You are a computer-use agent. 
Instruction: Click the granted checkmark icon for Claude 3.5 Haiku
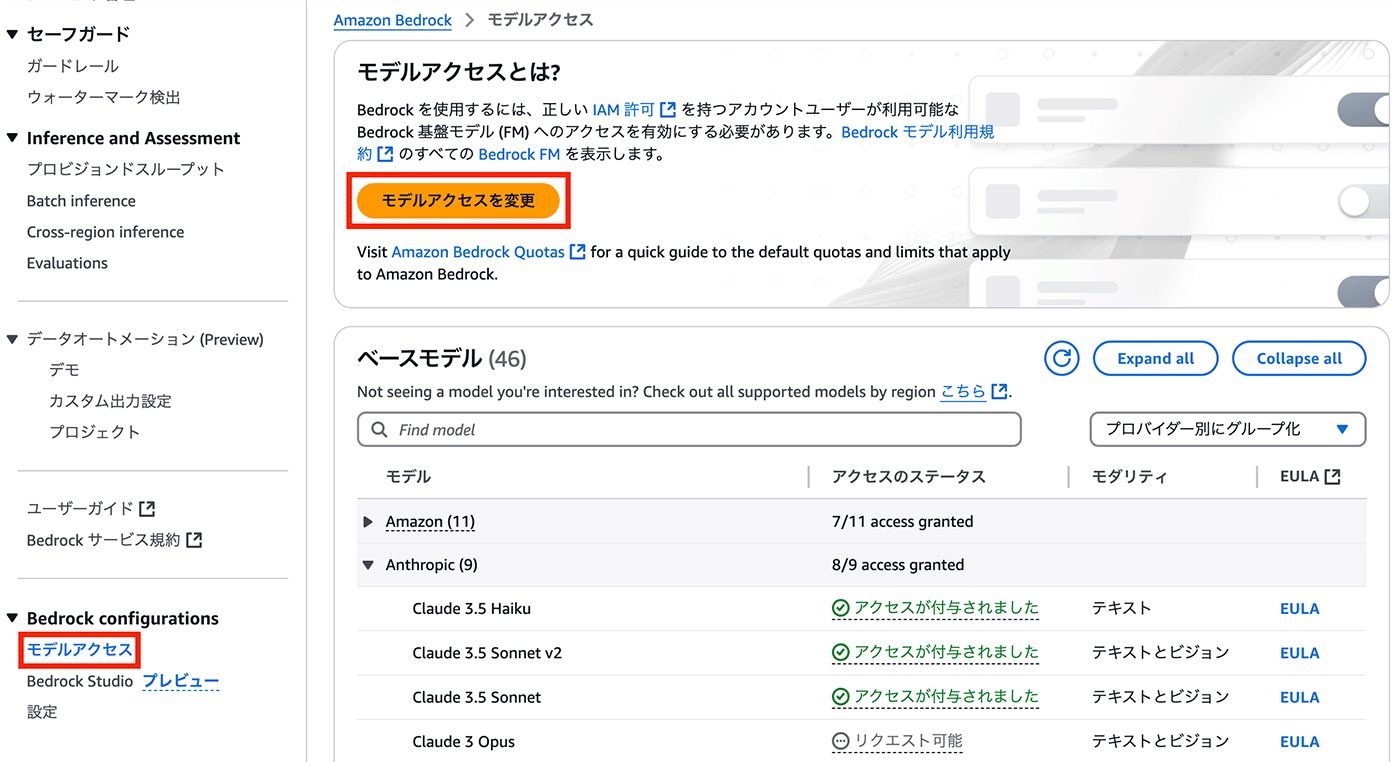point(840,608)
